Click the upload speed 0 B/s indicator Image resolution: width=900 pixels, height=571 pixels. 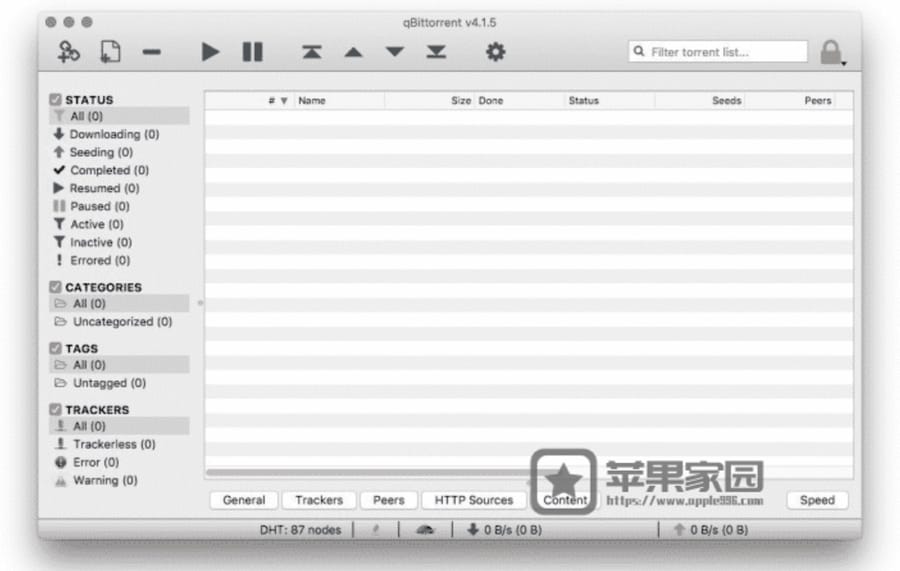(711, 530)
